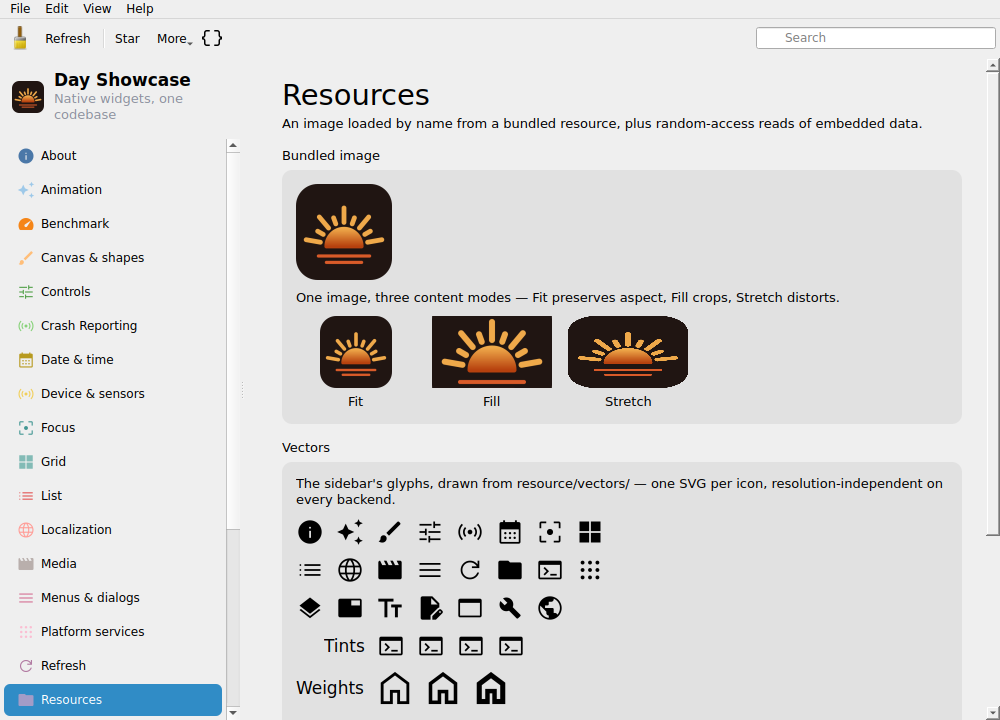Click the clapperboard glyph in Vectors grid
Viewport: 1000px width, 720px height.
coord(390,570)
